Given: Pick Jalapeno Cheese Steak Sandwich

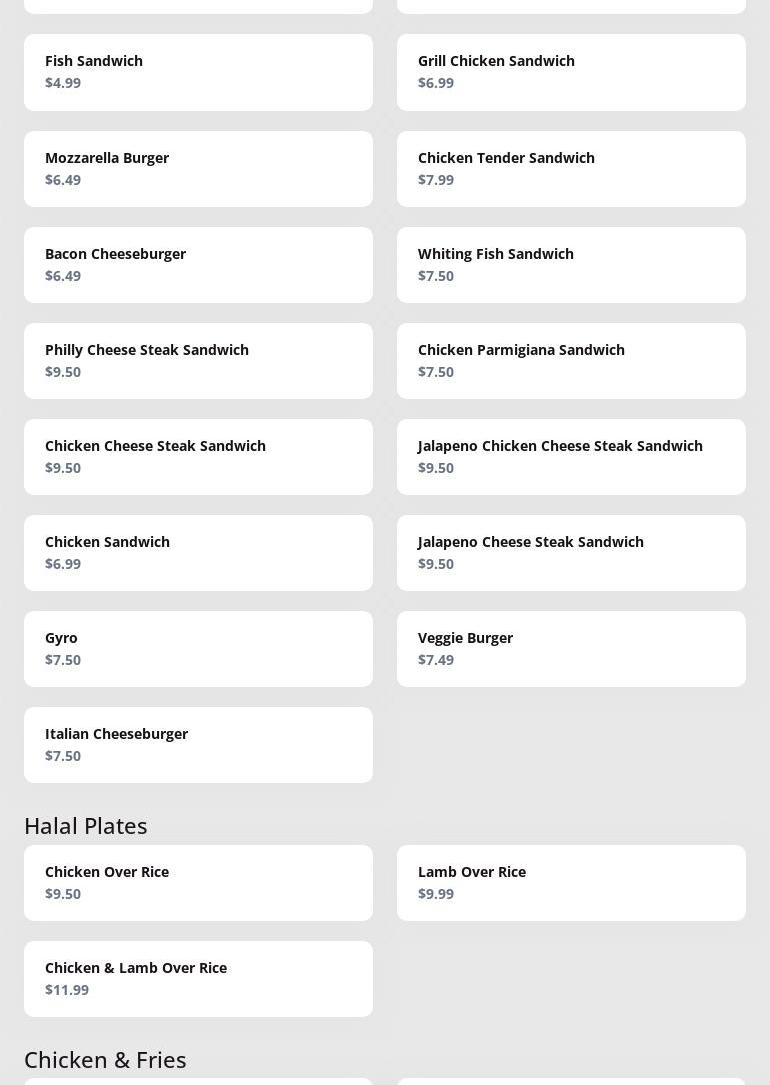Looking at the screenshot, I should click(571, 553).
